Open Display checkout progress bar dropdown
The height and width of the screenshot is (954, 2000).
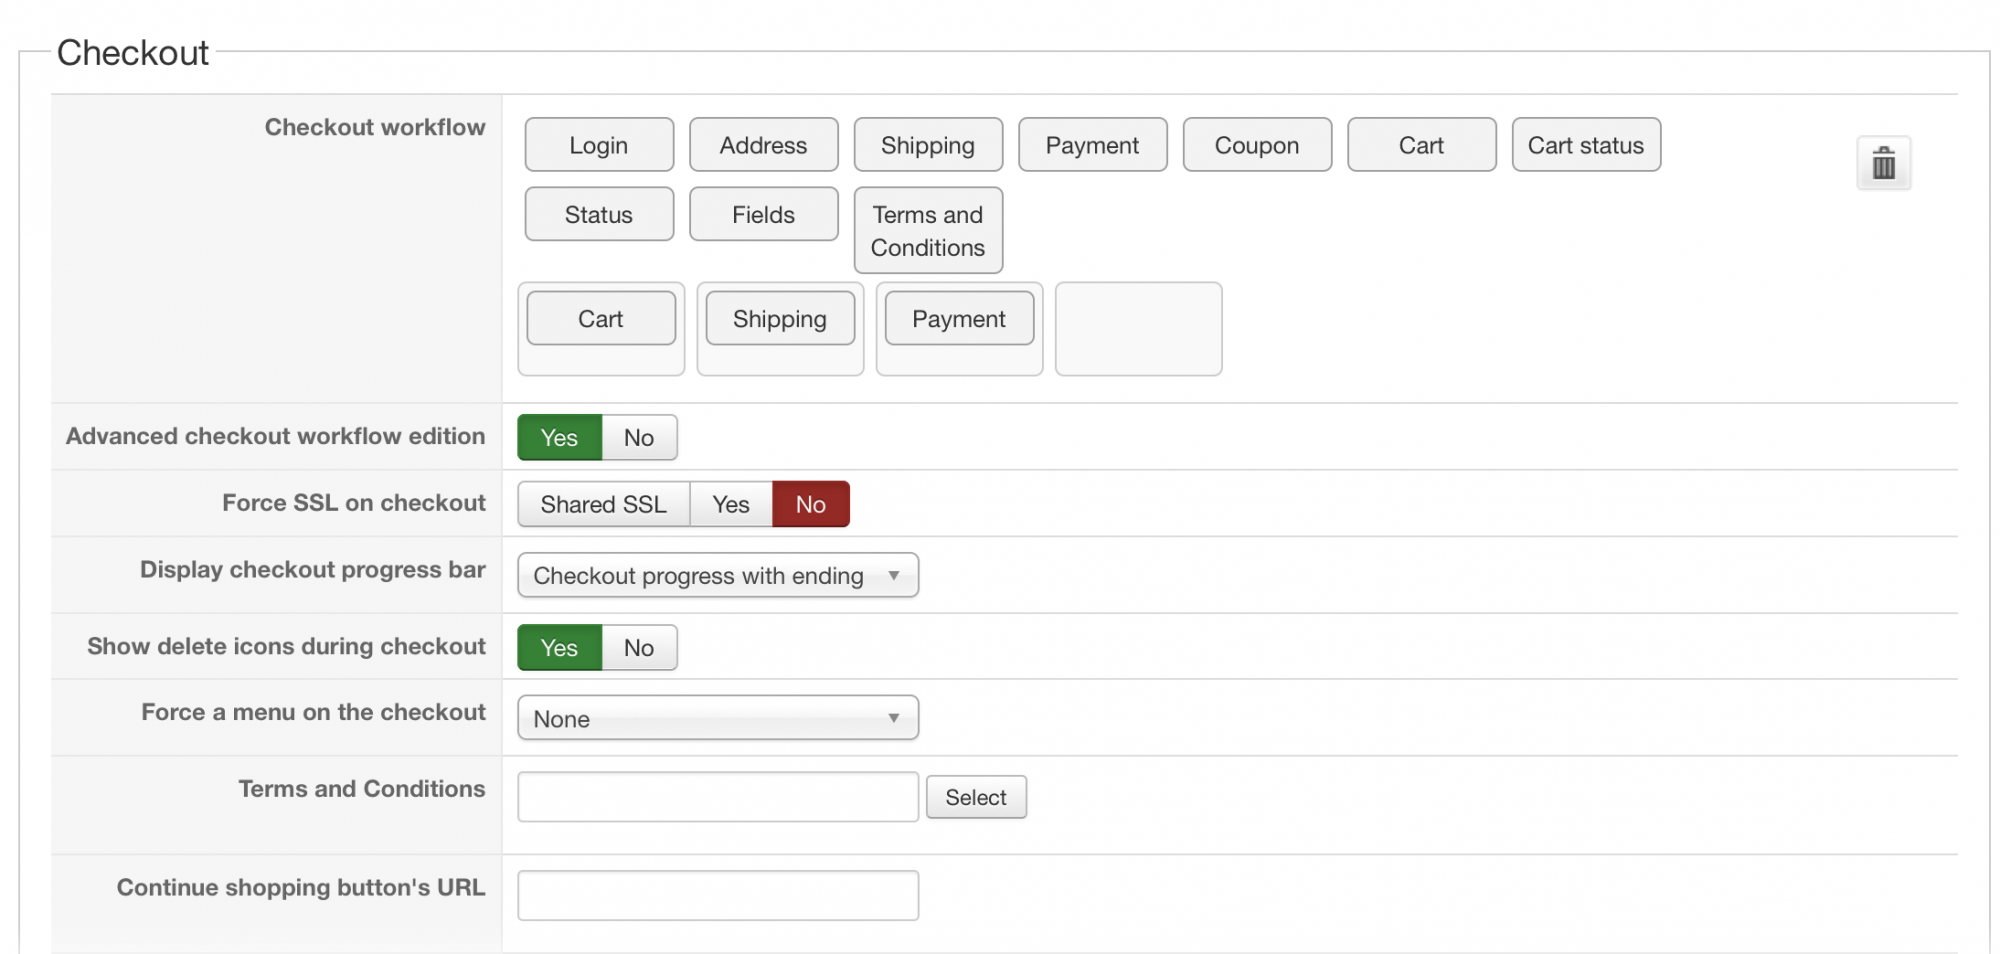pos(717,576)
